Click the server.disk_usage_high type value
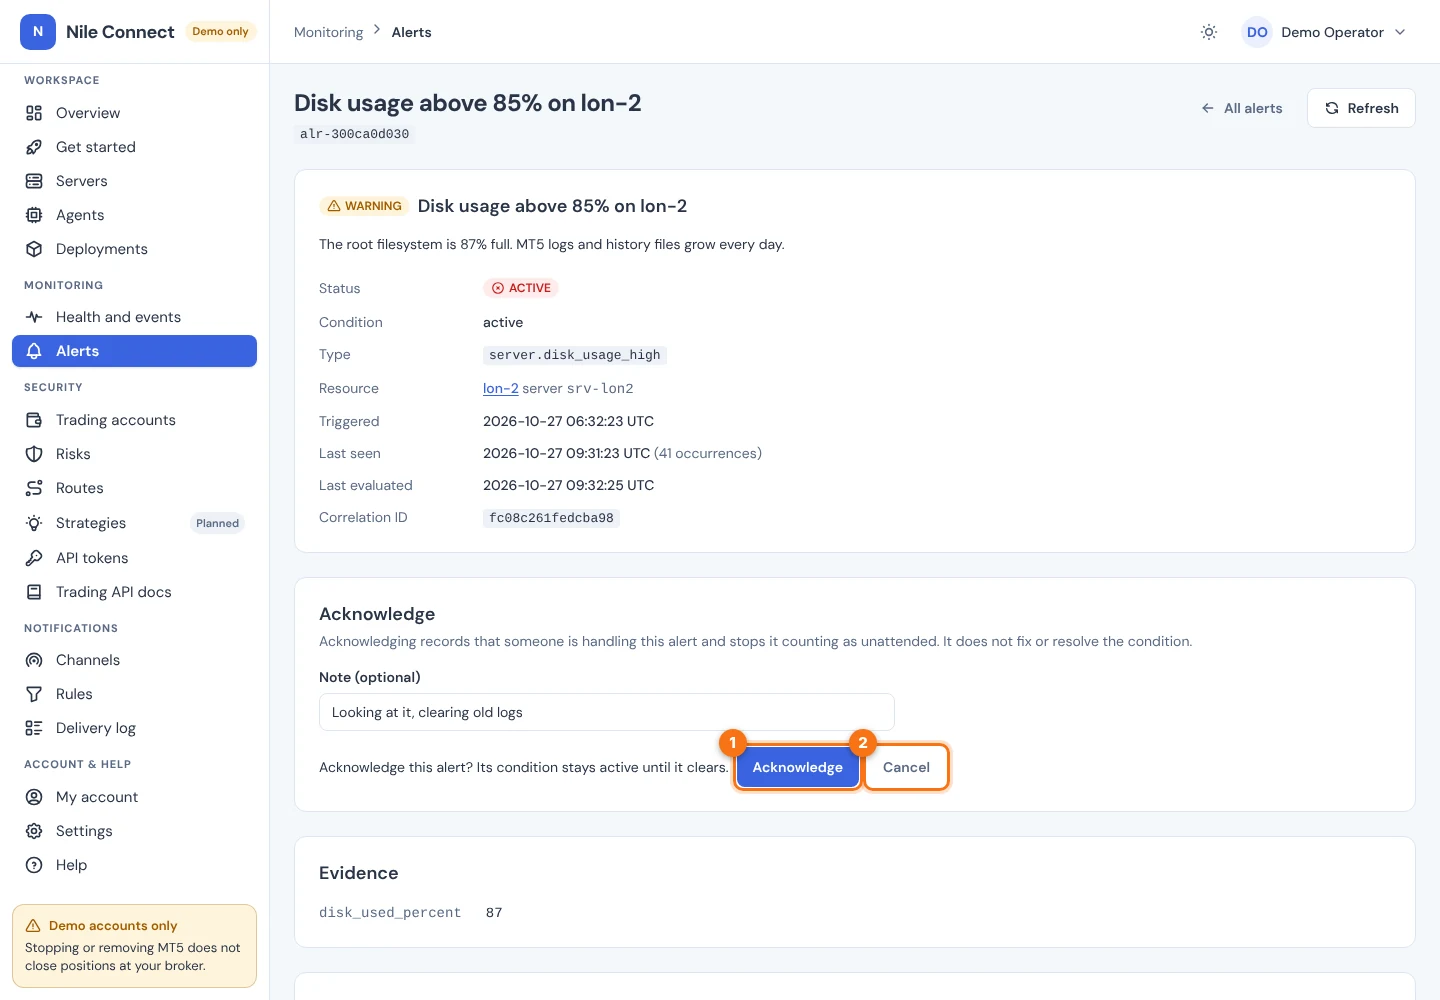 coord(575,355)
